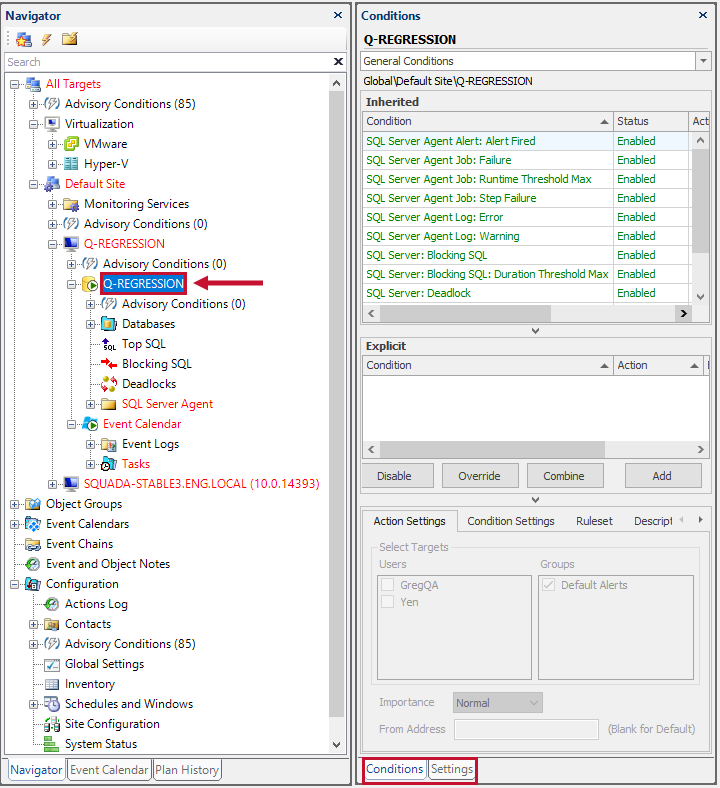
Task: Toggle the Default Alerts group checkbox
Action: tap(549, 585)
